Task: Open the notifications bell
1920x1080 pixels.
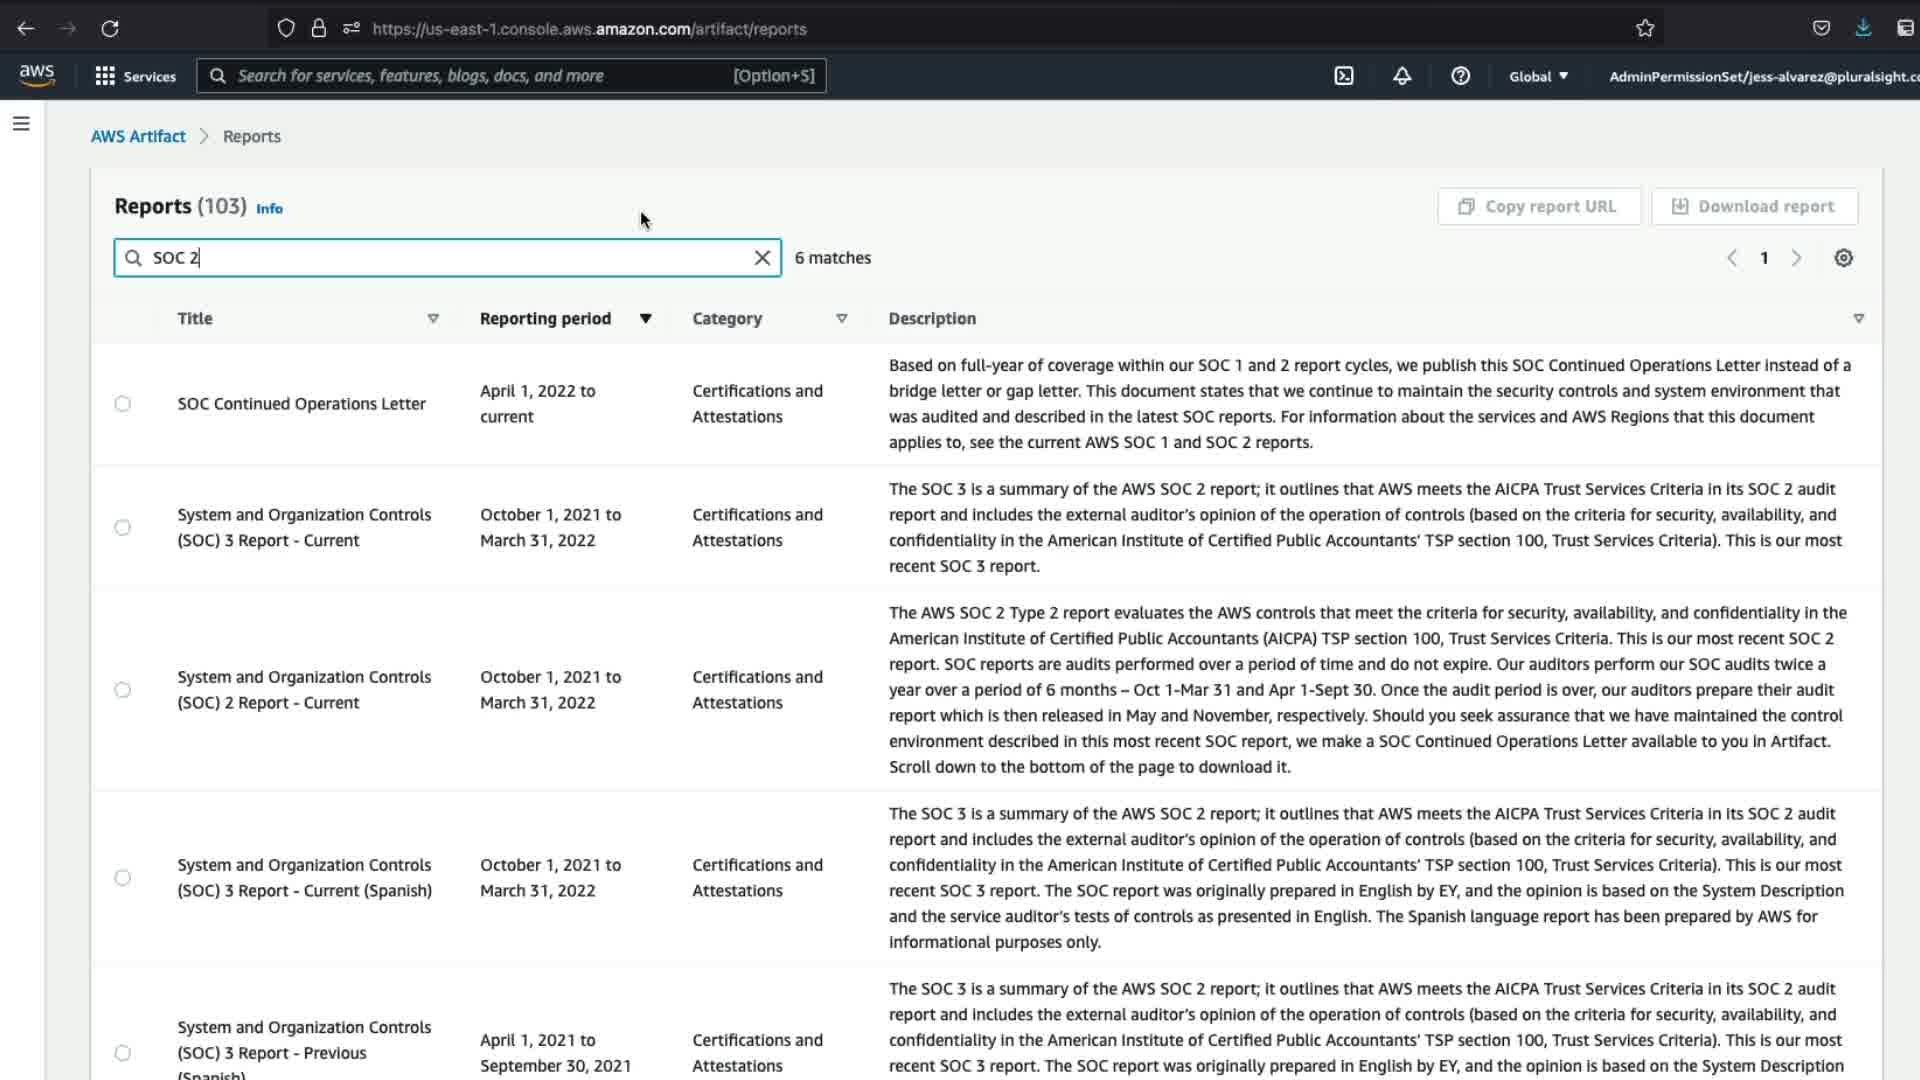Action: coord(1402,76)
